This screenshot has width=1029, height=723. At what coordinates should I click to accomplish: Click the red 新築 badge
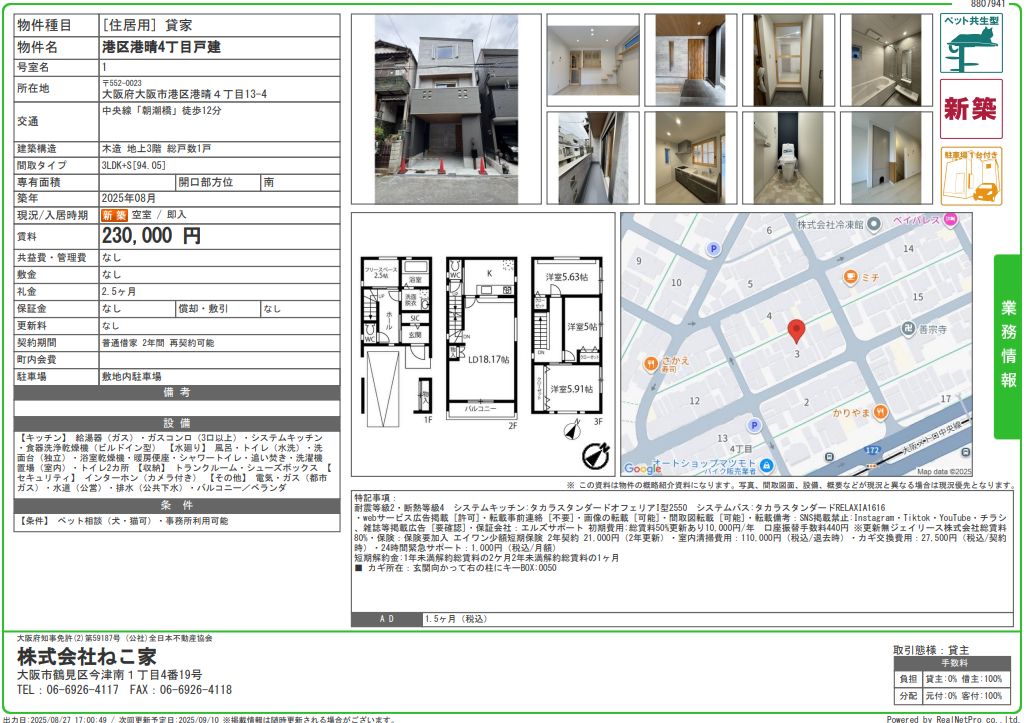point(971,109)
